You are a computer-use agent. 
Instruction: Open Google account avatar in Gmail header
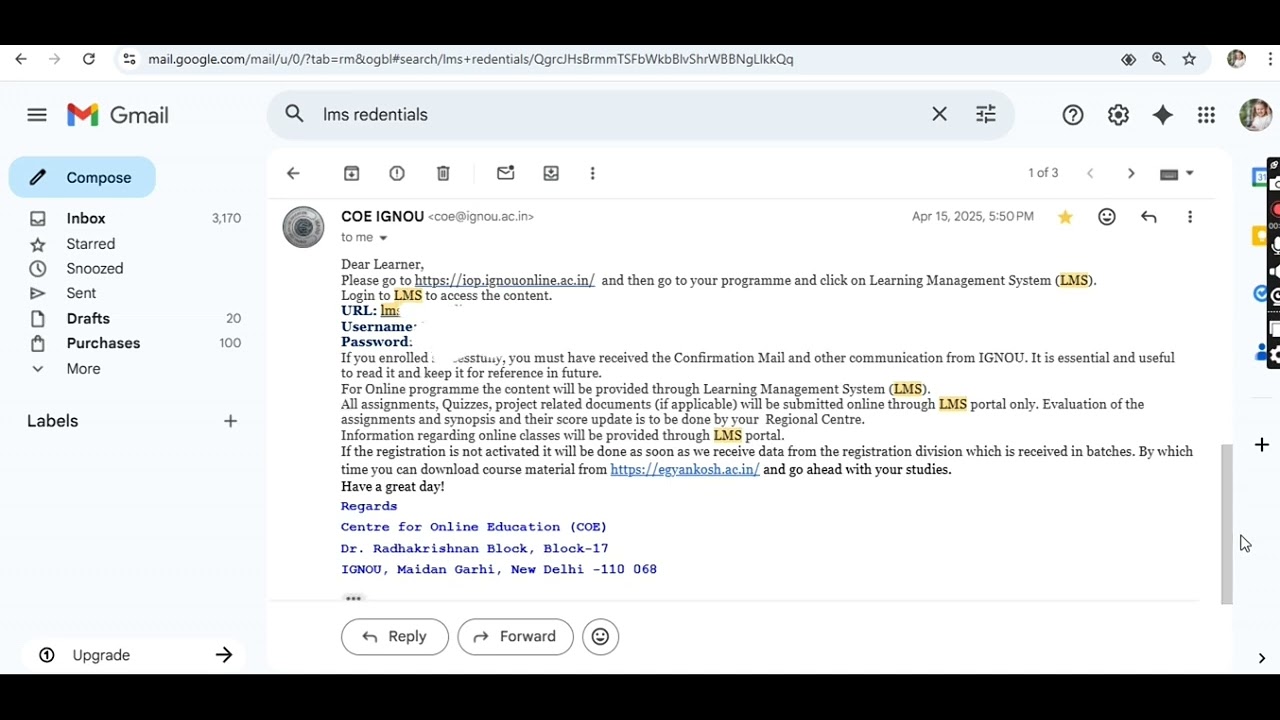pyautogui.click(x=1255, y=115)
